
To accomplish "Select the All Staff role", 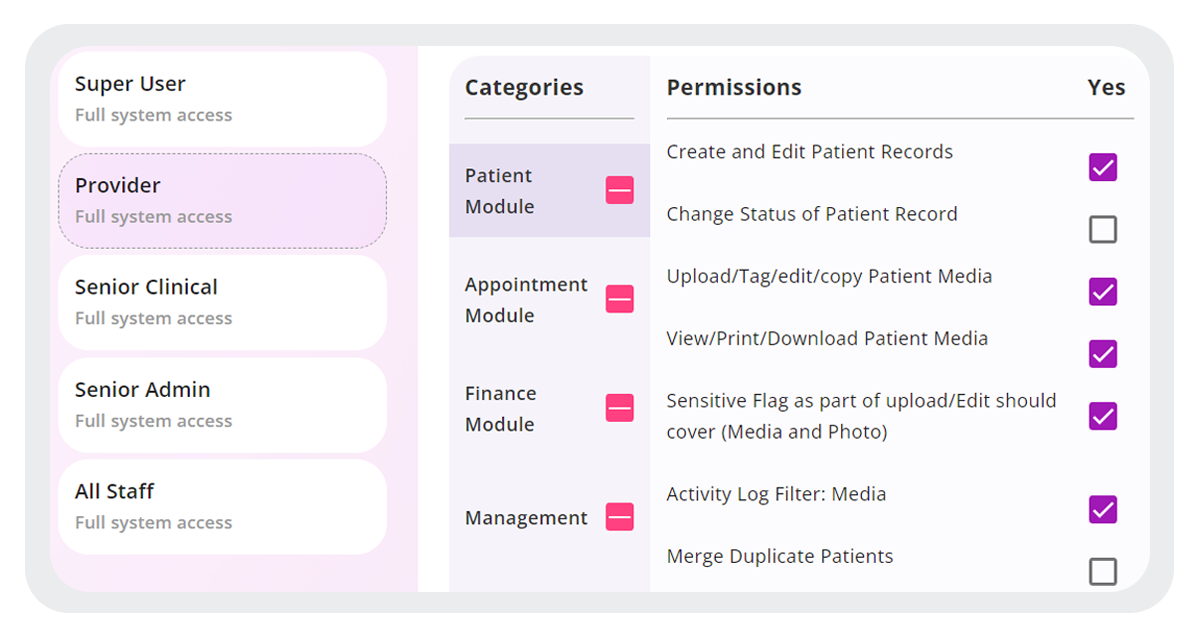I will click(x=222, y=505).
